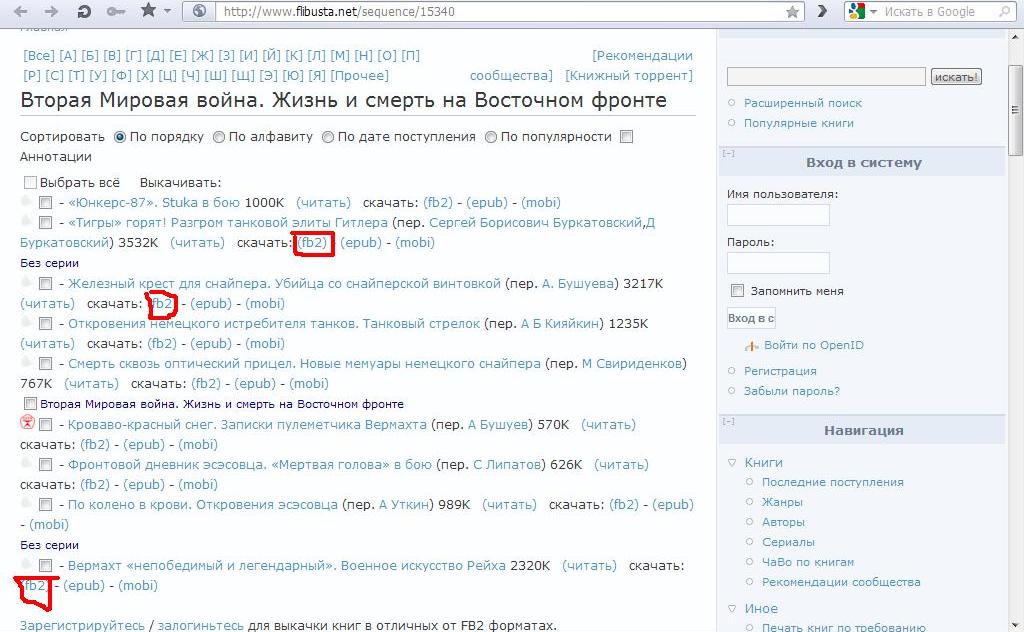Image resolution: width=1024 pixels, height=632 pixels.
Task: Click the password wand key icon
Action: (x=116, y=11)
